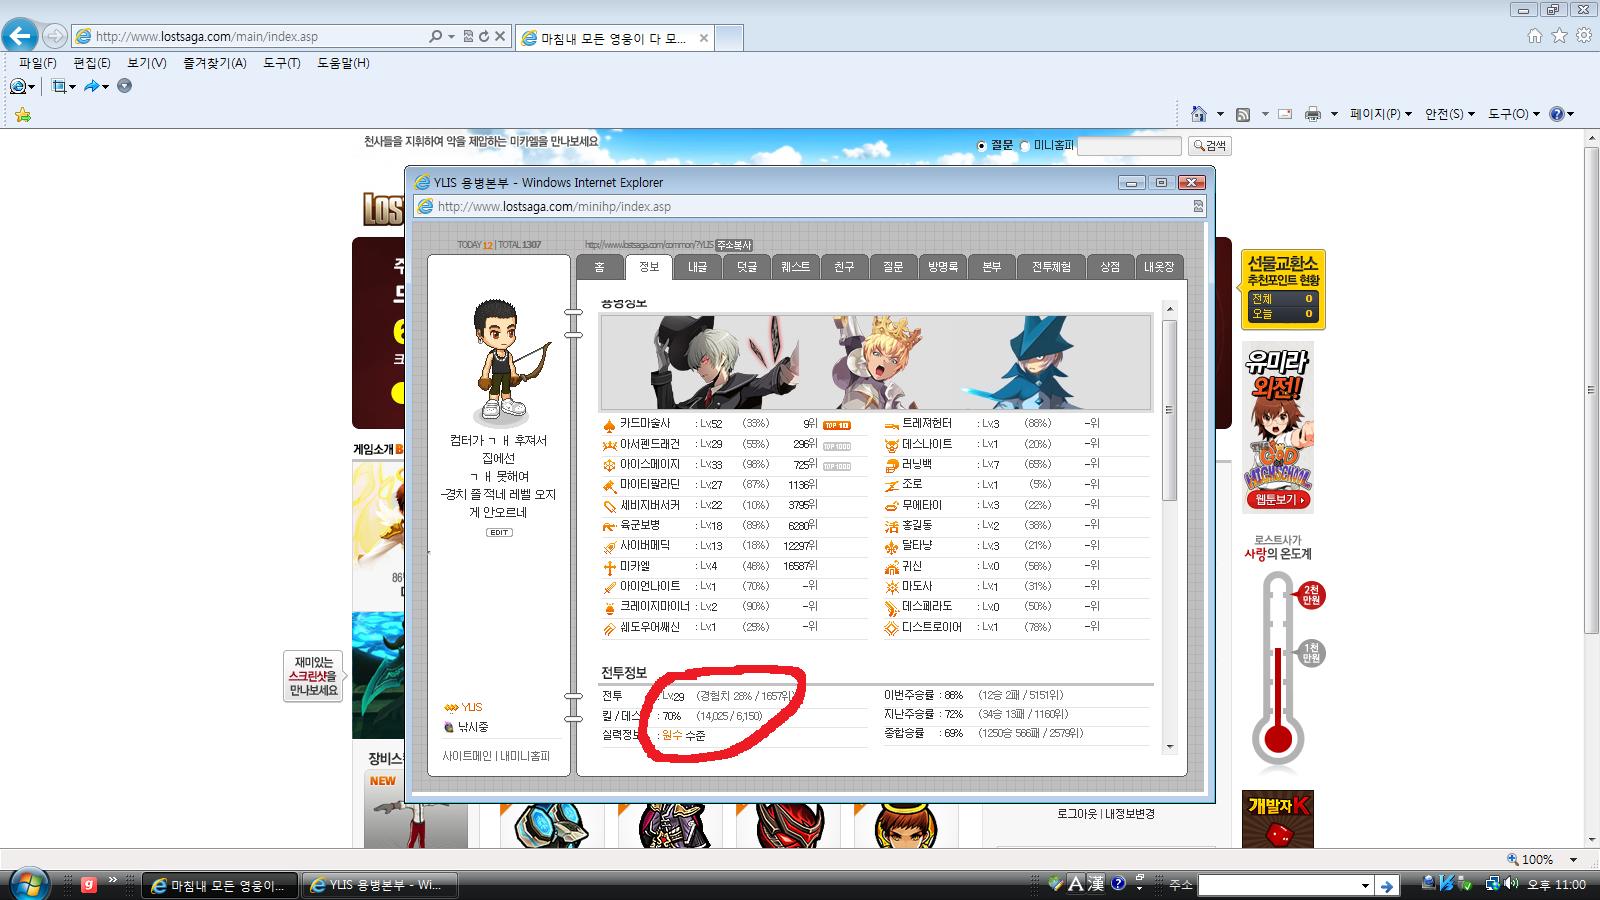The height and width of the screenshot is (900, 1600).
Task: Open the IE home page icon at top right
Action: click(1535, 36)
